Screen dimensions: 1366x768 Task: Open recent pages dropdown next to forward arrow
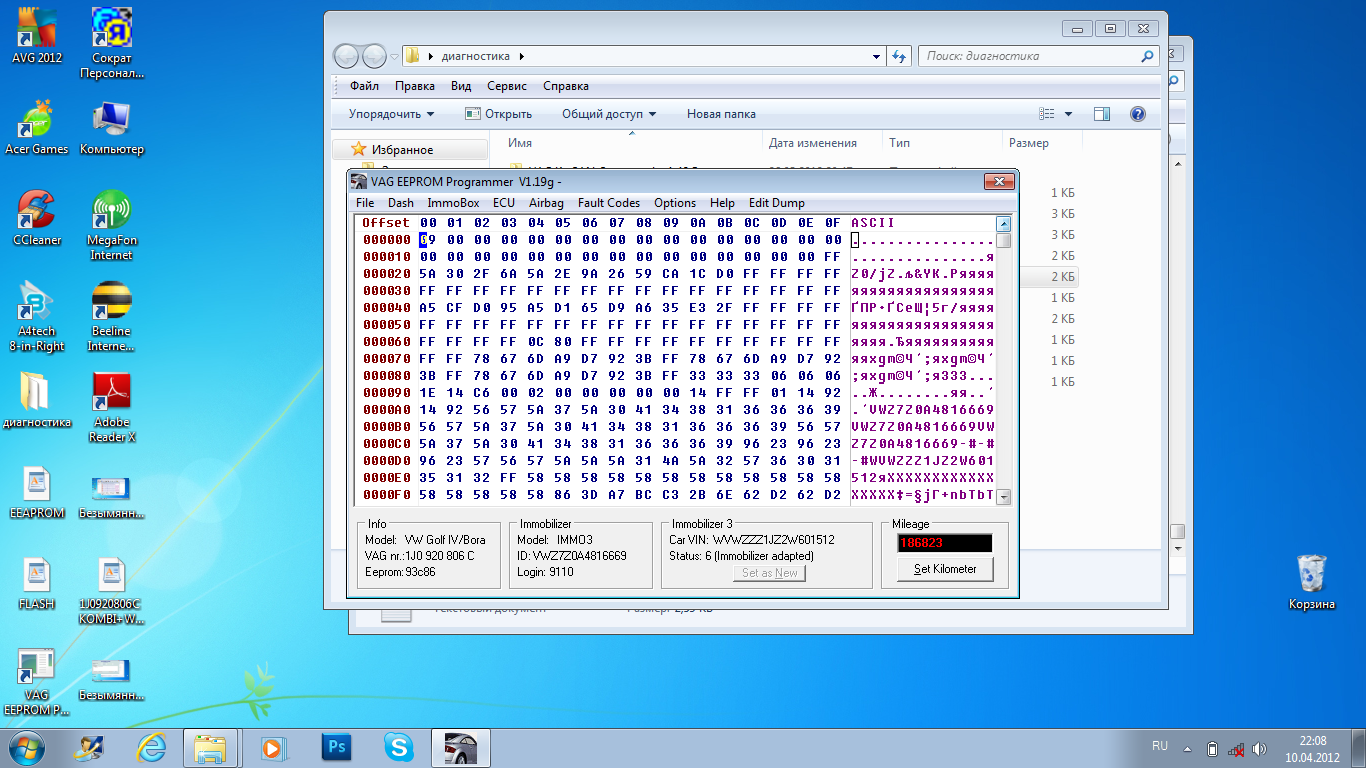395,56
